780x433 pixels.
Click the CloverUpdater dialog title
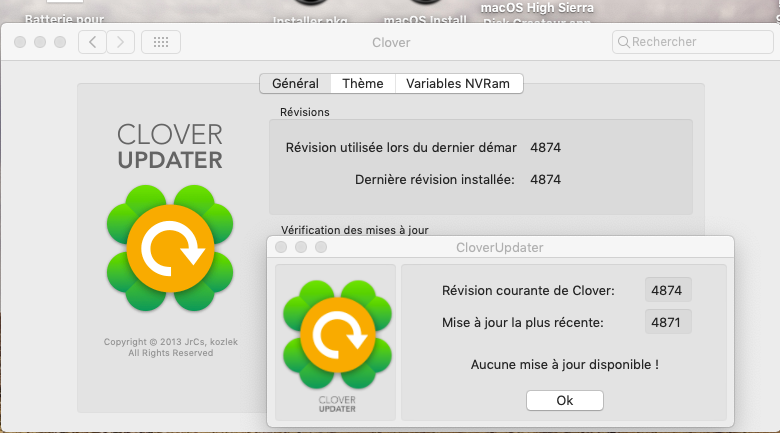coord(499,247)
